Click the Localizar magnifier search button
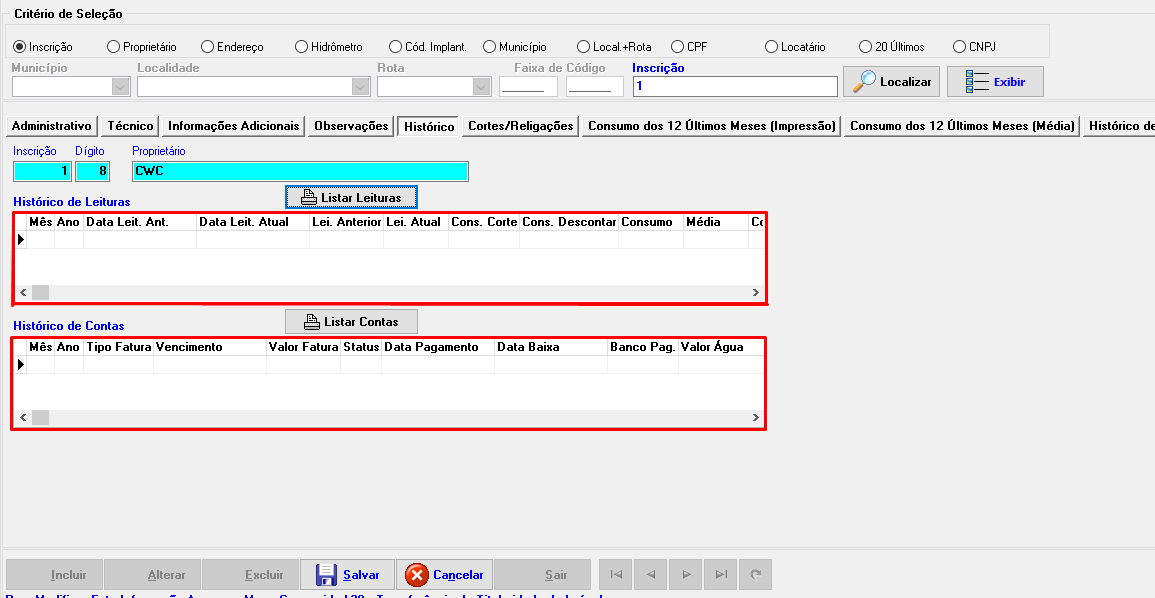 click(x=891, y=82)
